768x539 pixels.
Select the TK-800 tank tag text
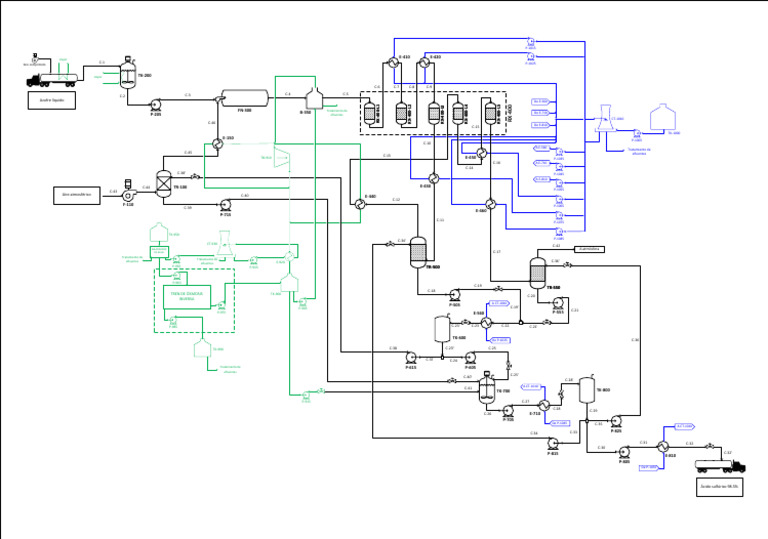pos(603,390)
